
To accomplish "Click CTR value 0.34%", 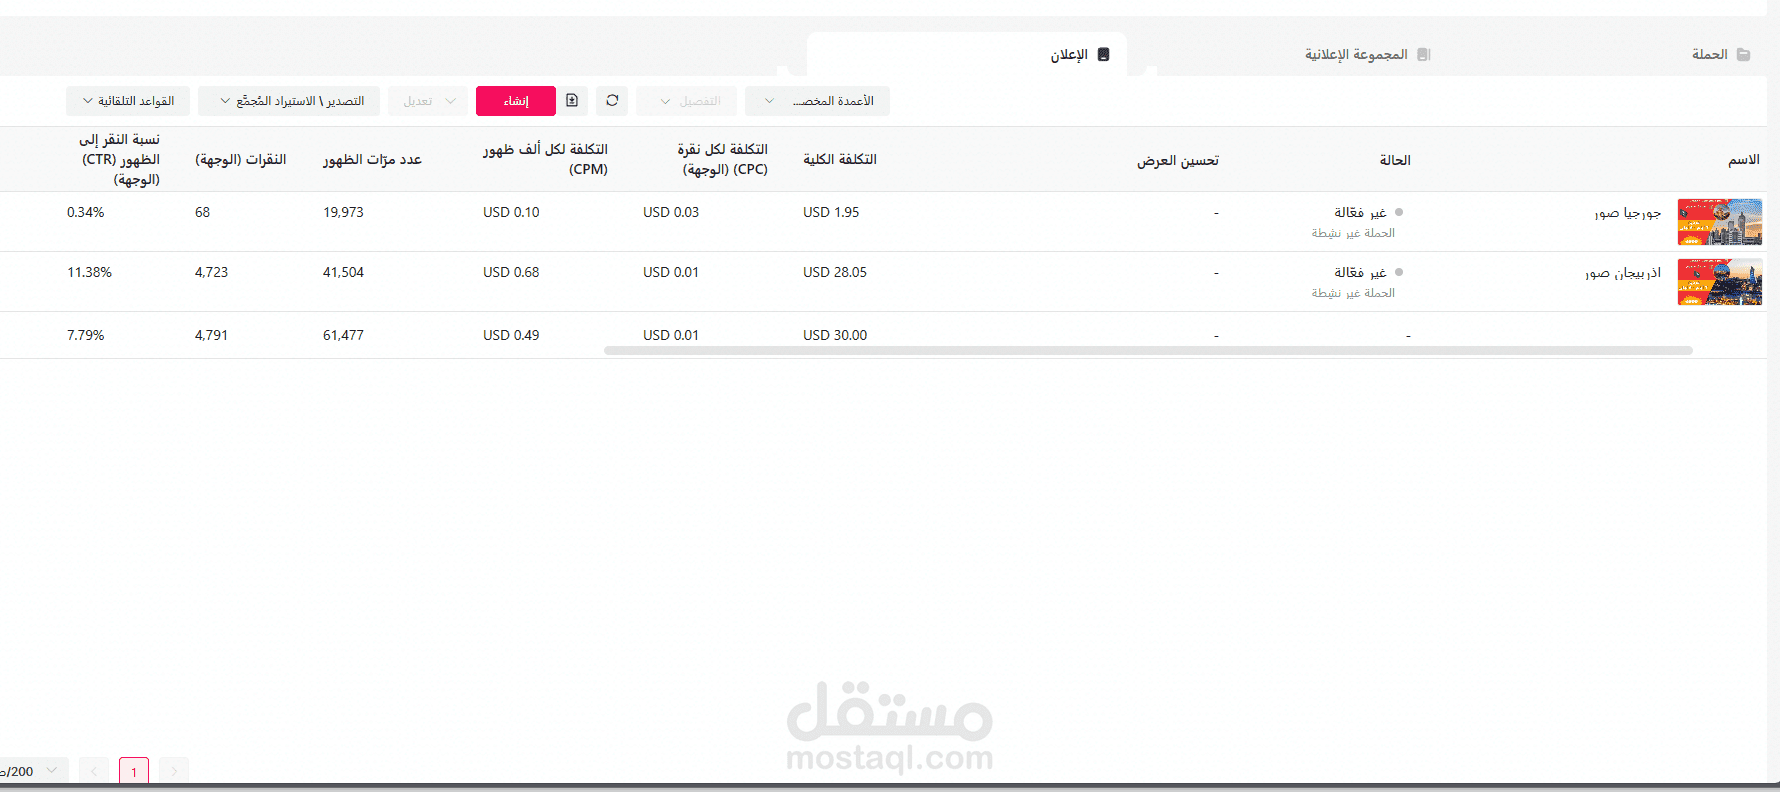I will coord(85,212).
